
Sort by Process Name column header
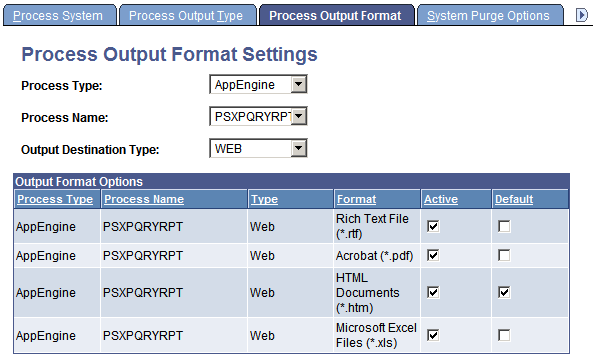click(144, 199)
